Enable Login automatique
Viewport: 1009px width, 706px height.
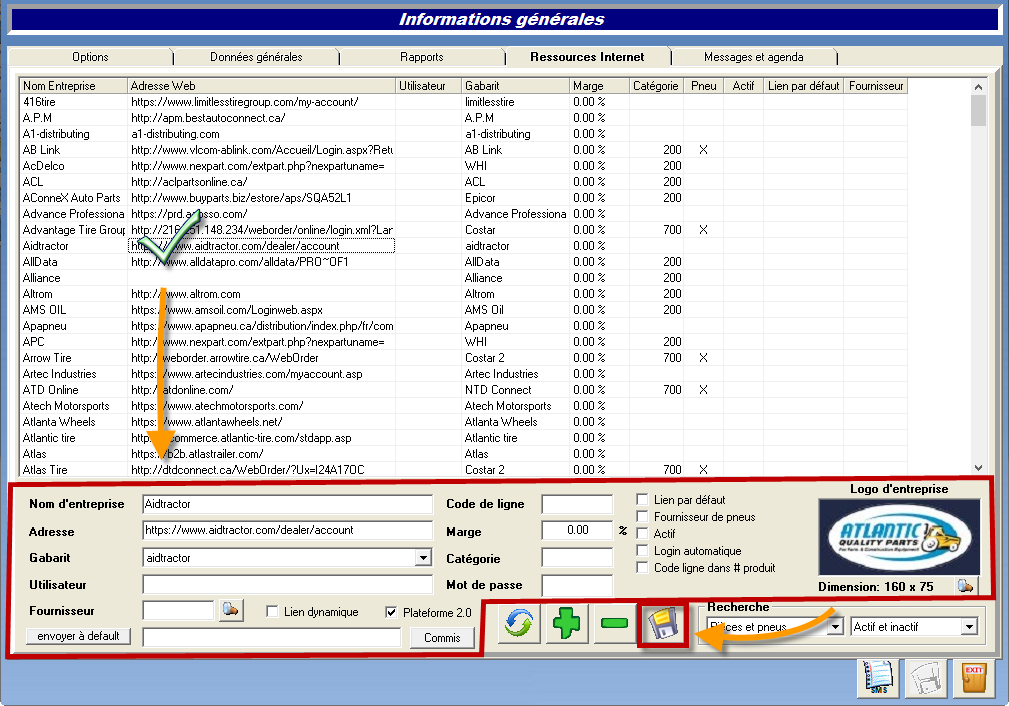point(642,550)
